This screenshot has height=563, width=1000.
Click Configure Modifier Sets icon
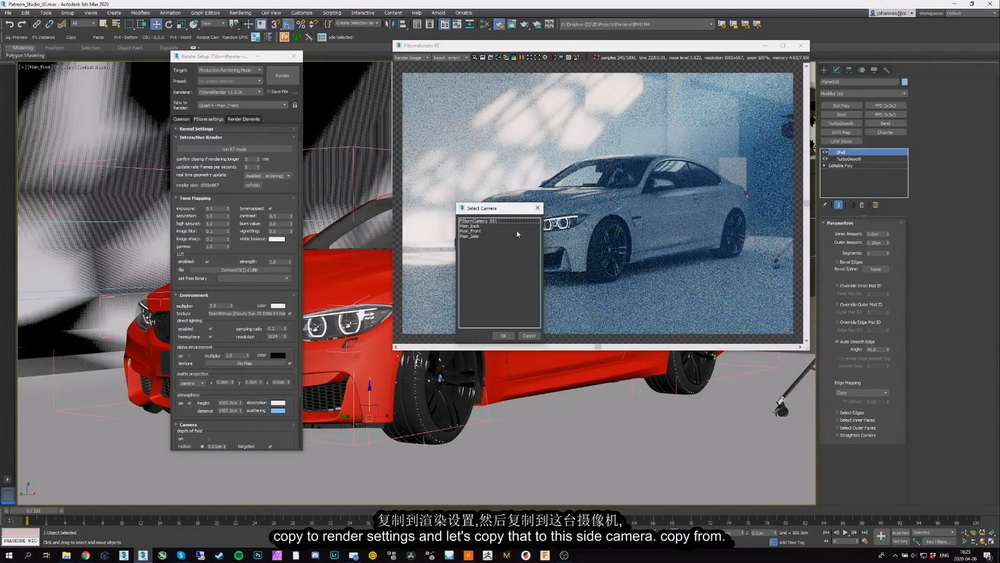pyautogui.click(x=876, y=205)
